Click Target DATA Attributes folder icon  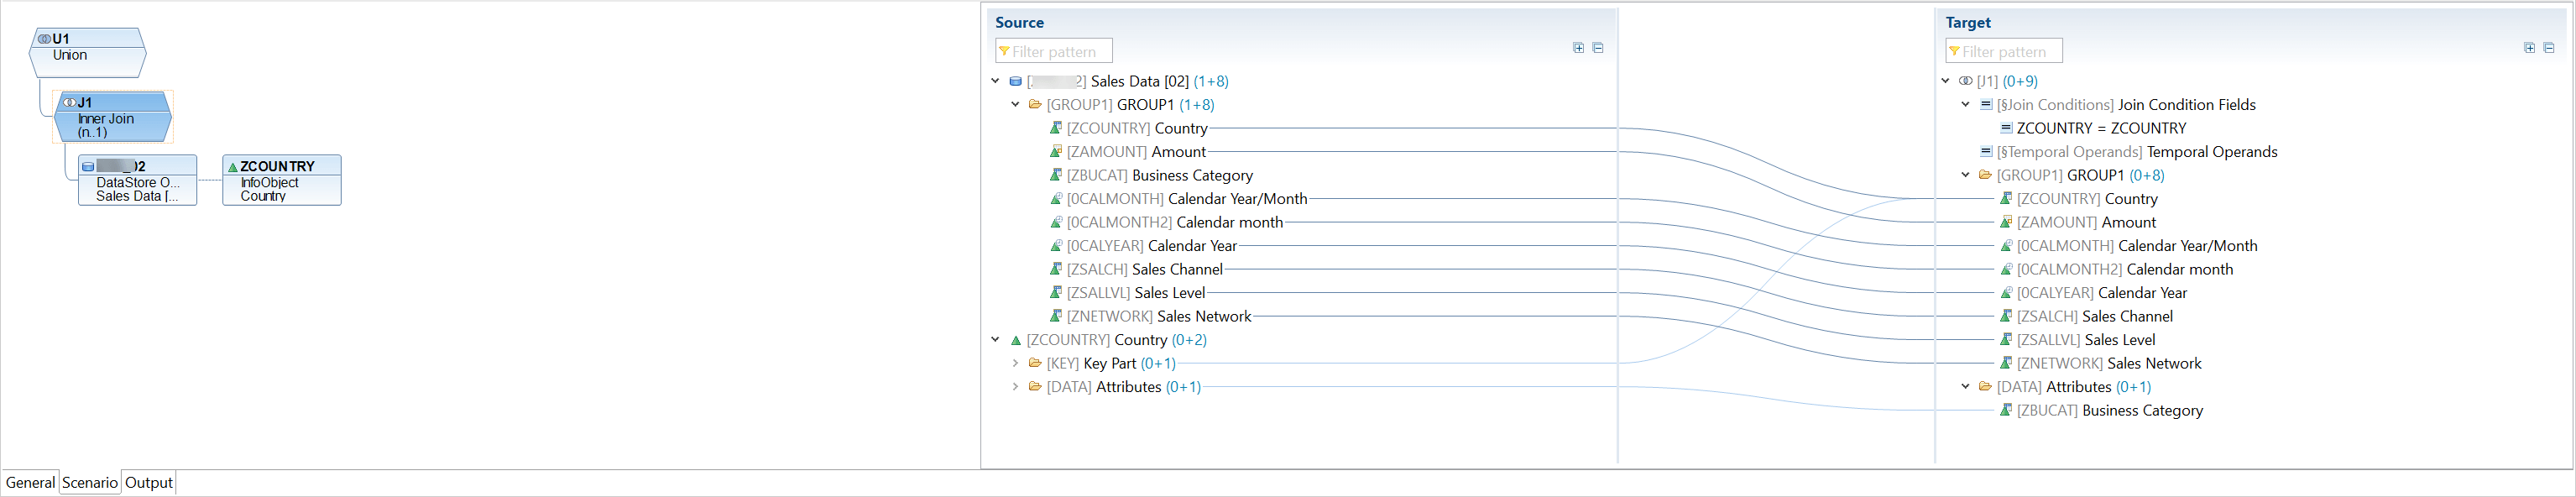tap(1985, 387)
